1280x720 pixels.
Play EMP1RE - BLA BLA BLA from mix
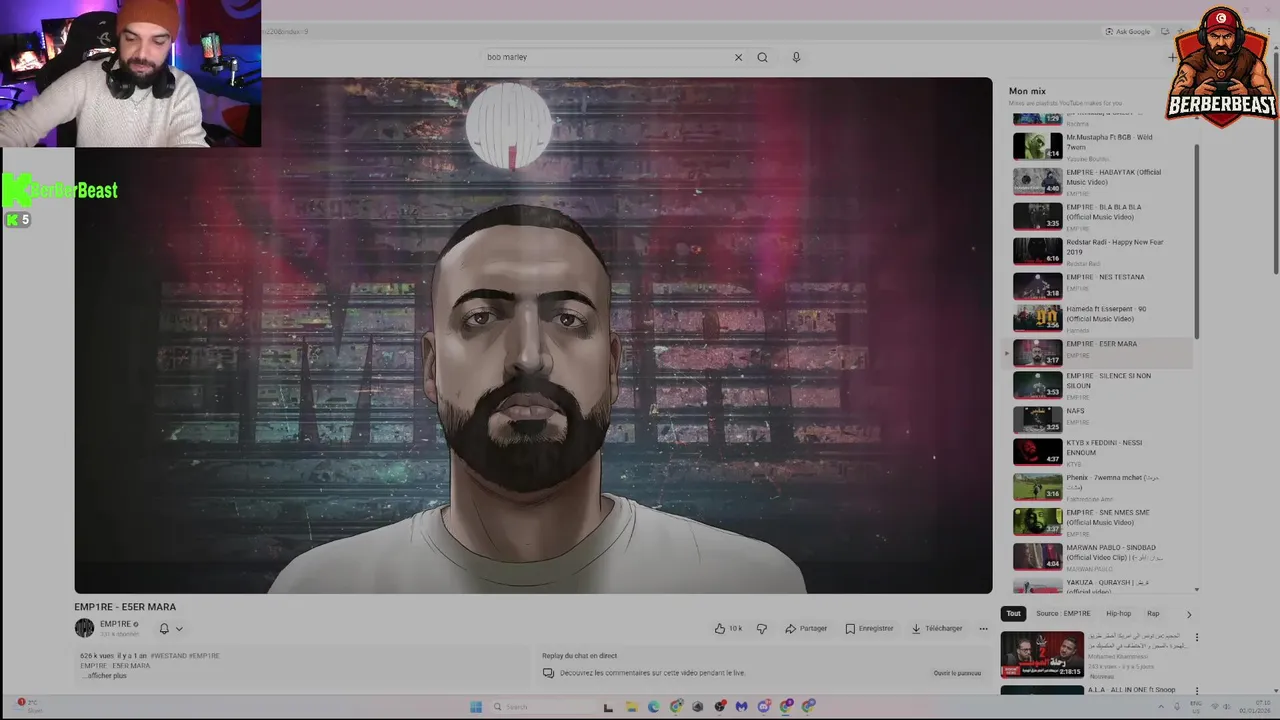pyautogui.click(x=1100, y=216)
